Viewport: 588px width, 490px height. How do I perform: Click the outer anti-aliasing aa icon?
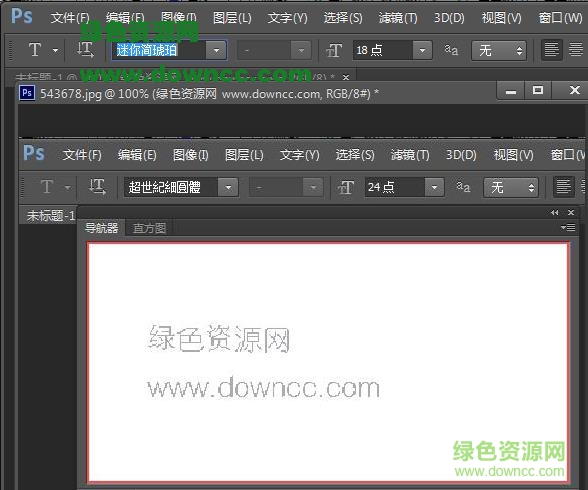(451, 49)
